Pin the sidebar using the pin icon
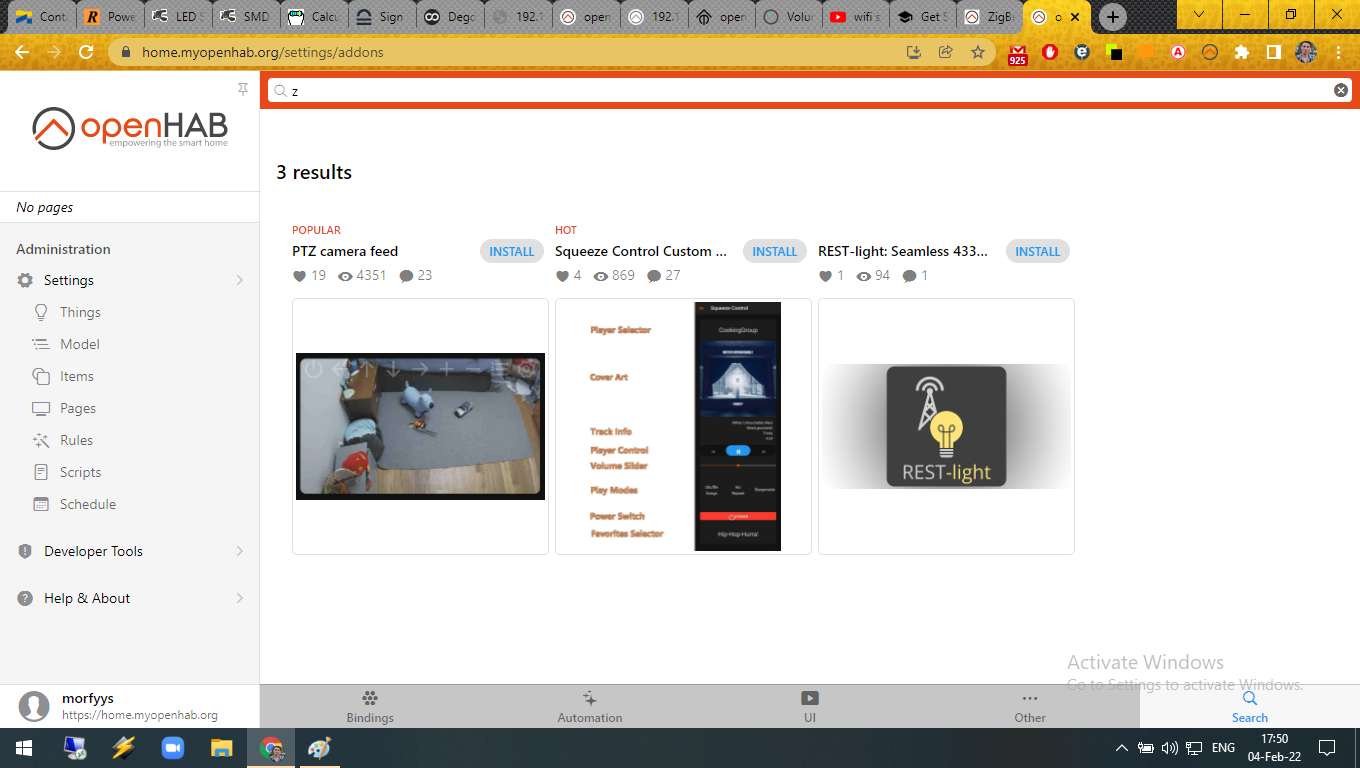 tap(243, 90)
